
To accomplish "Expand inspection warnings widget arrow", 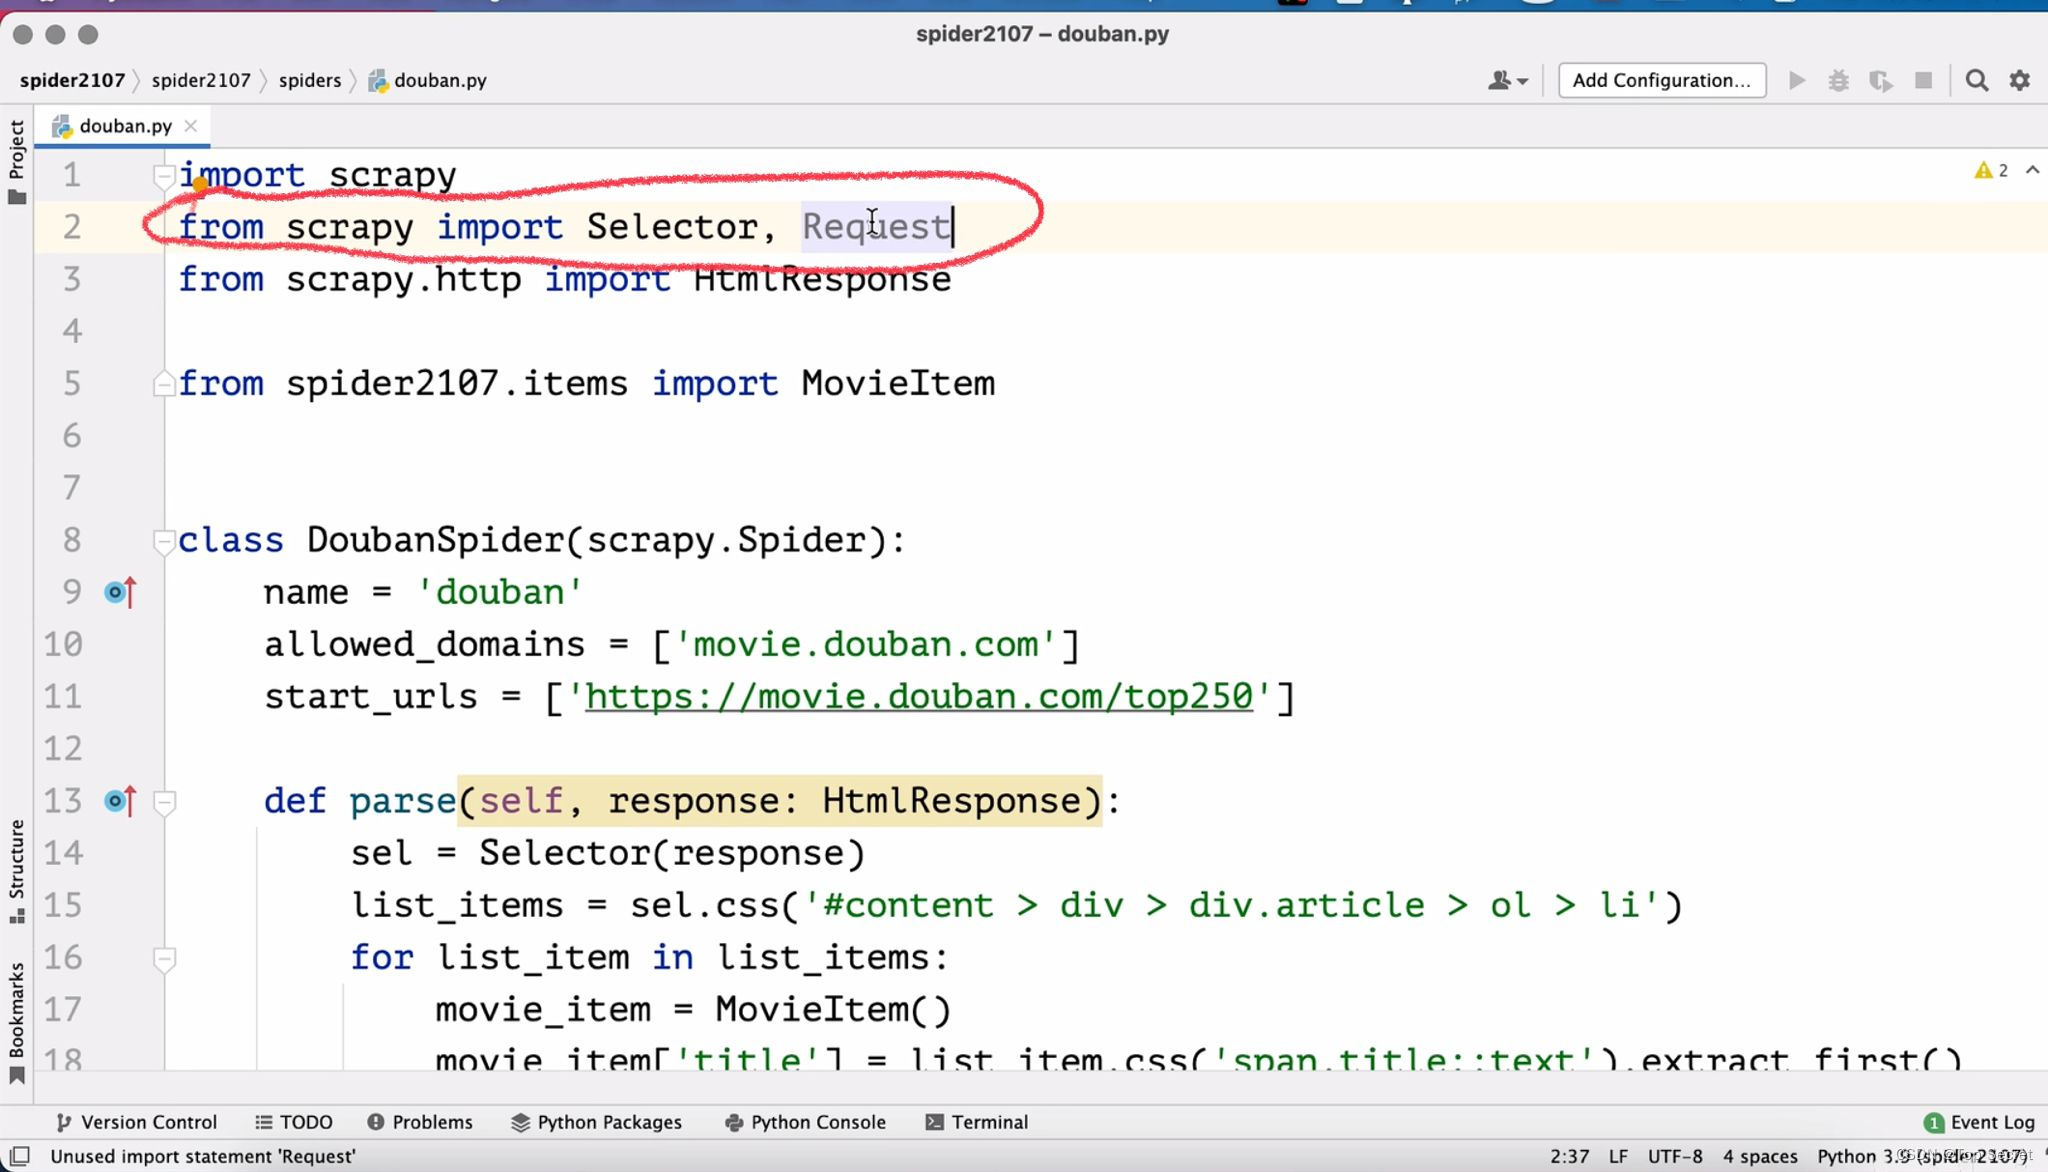I will click(x=2032, y=171).
